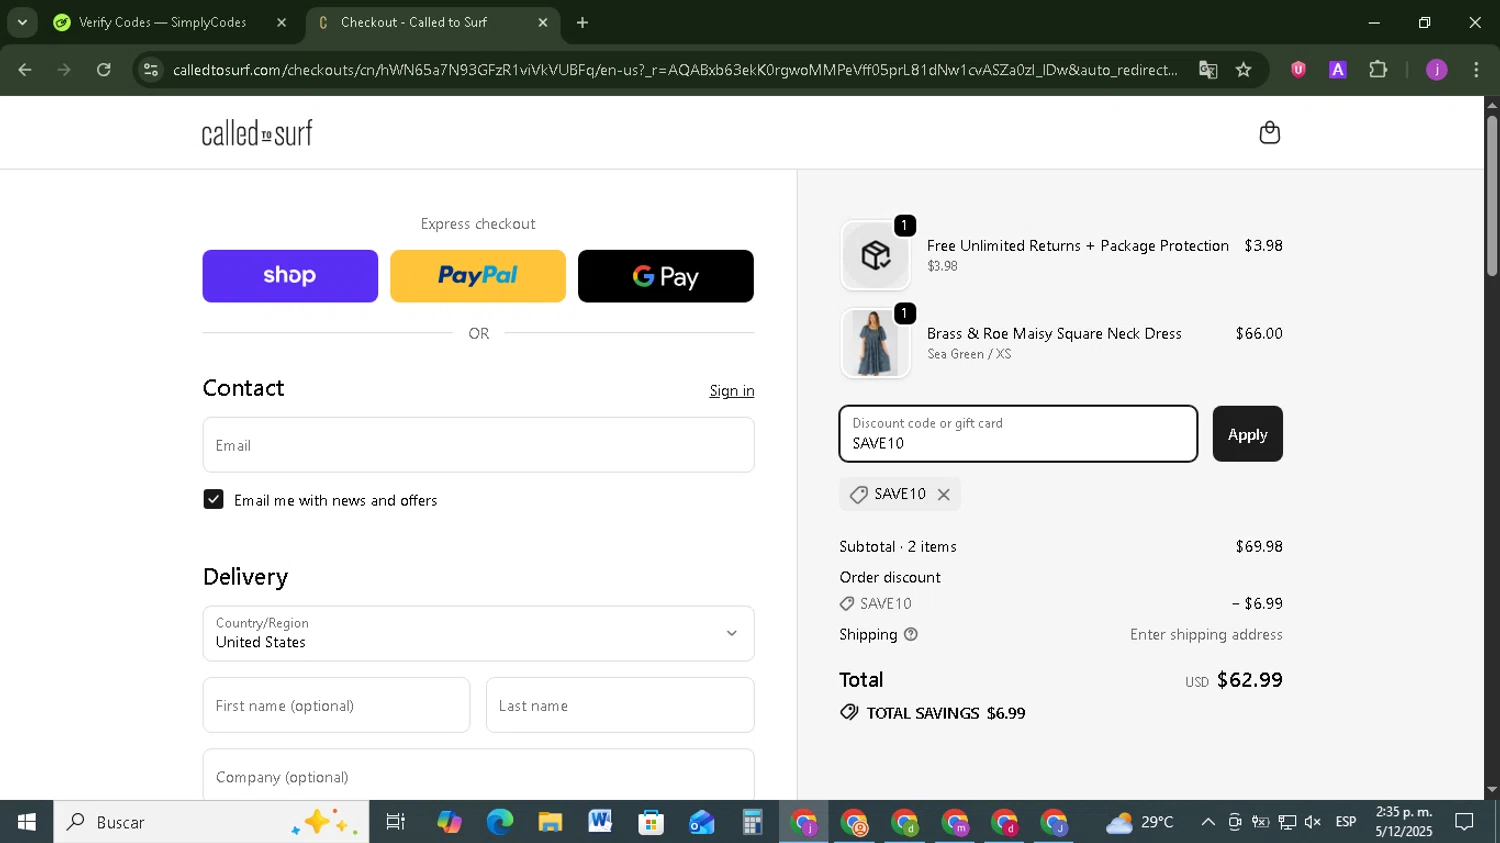
Task: Bookmark this page with the star icon
Action: point(1243,70)
